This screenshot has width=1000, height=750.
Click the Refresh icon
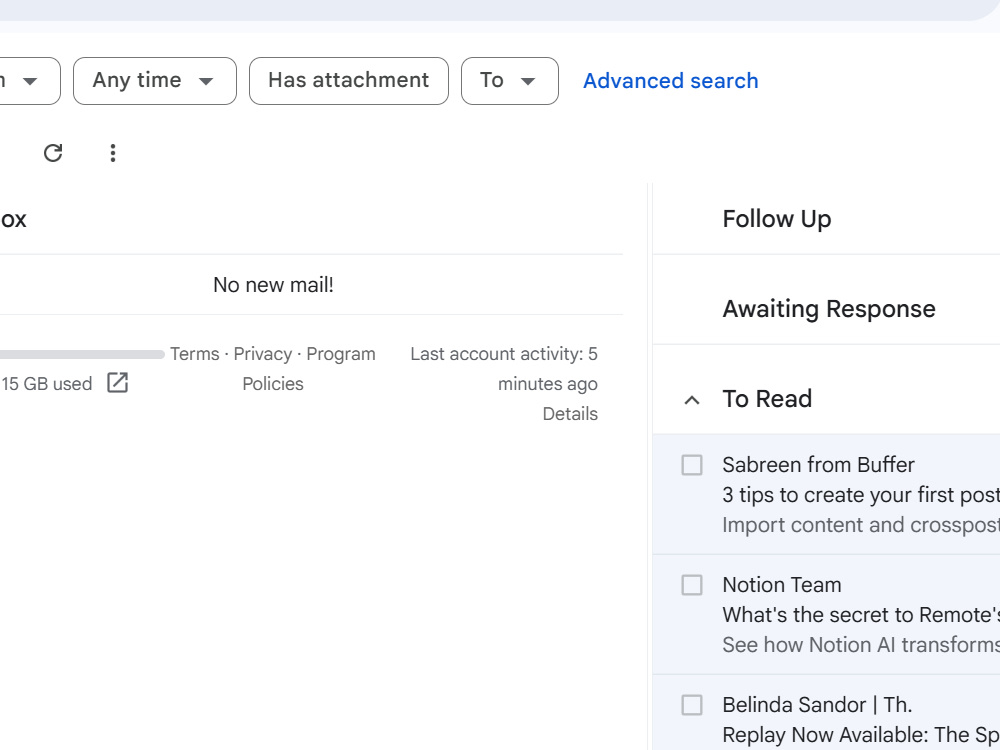click(x=53, y=153)
